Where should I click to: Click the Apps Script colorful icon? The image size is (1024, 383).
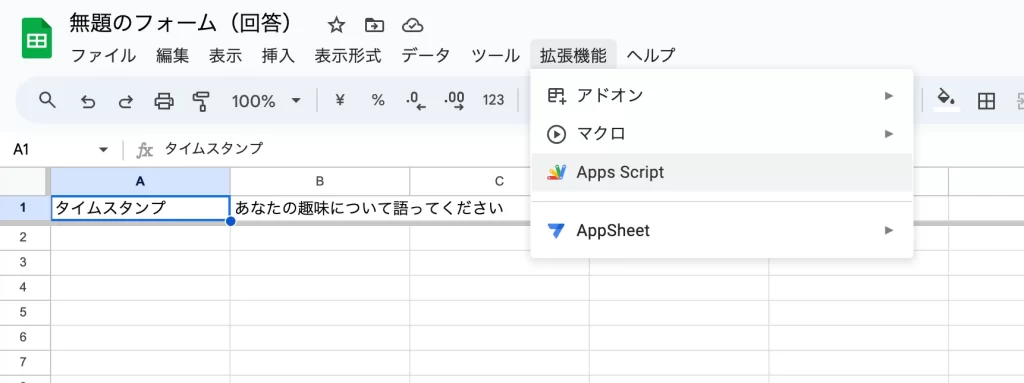click(556, 172)
